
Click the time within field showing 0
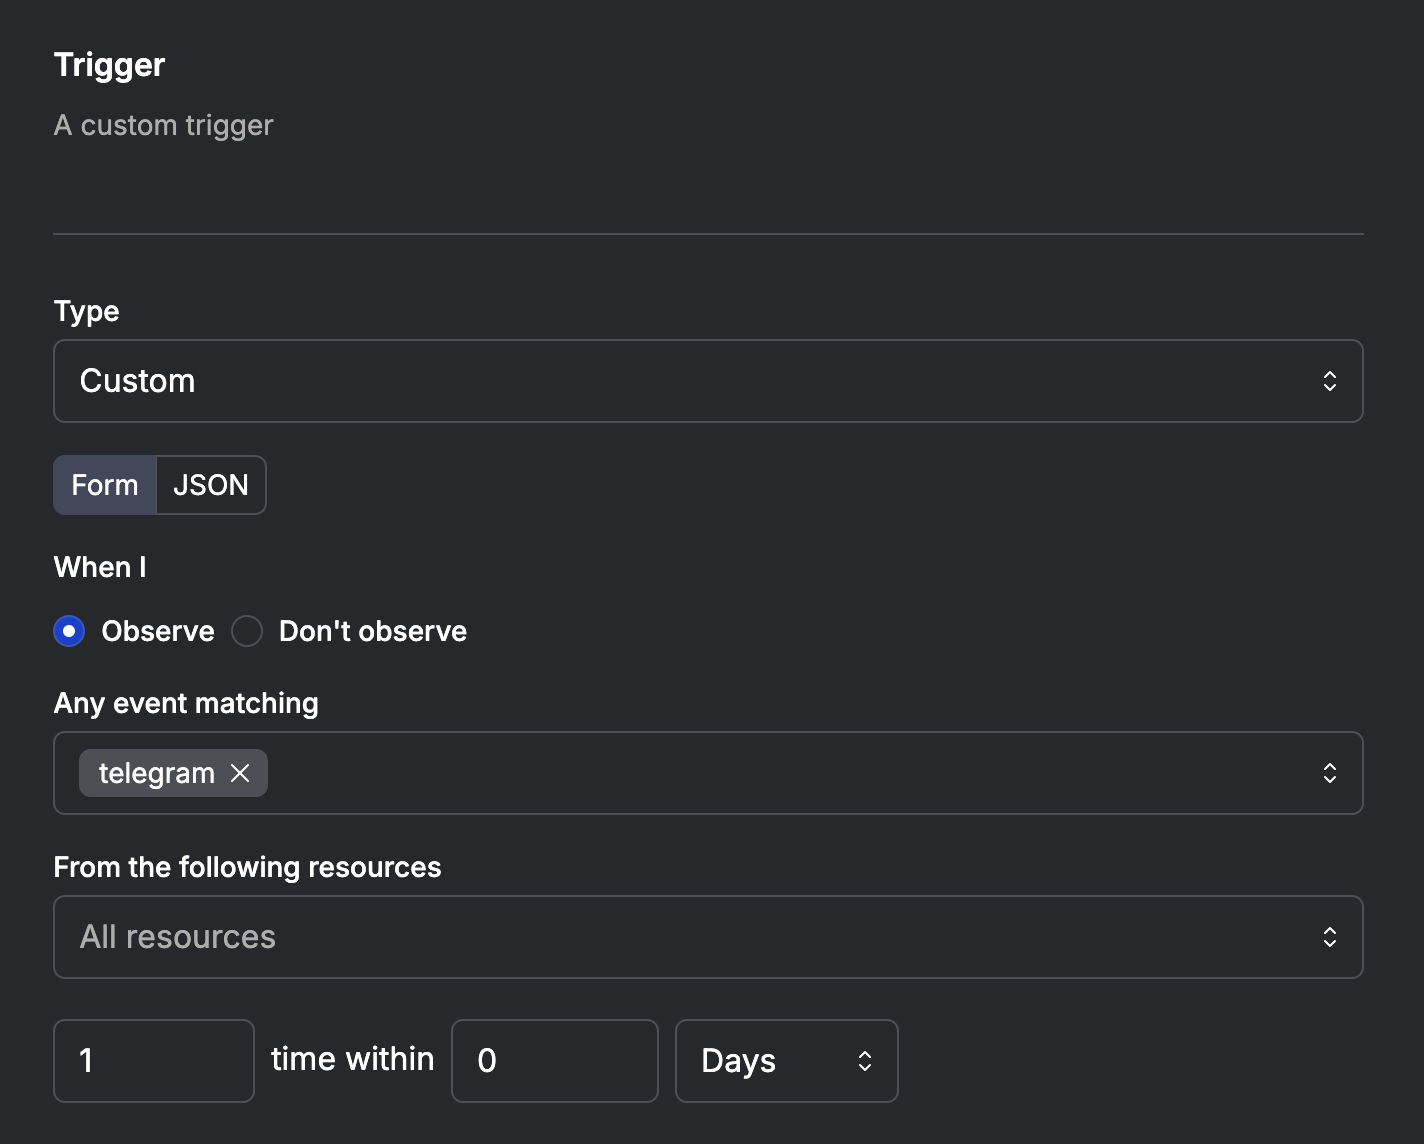pos(554,1061)
